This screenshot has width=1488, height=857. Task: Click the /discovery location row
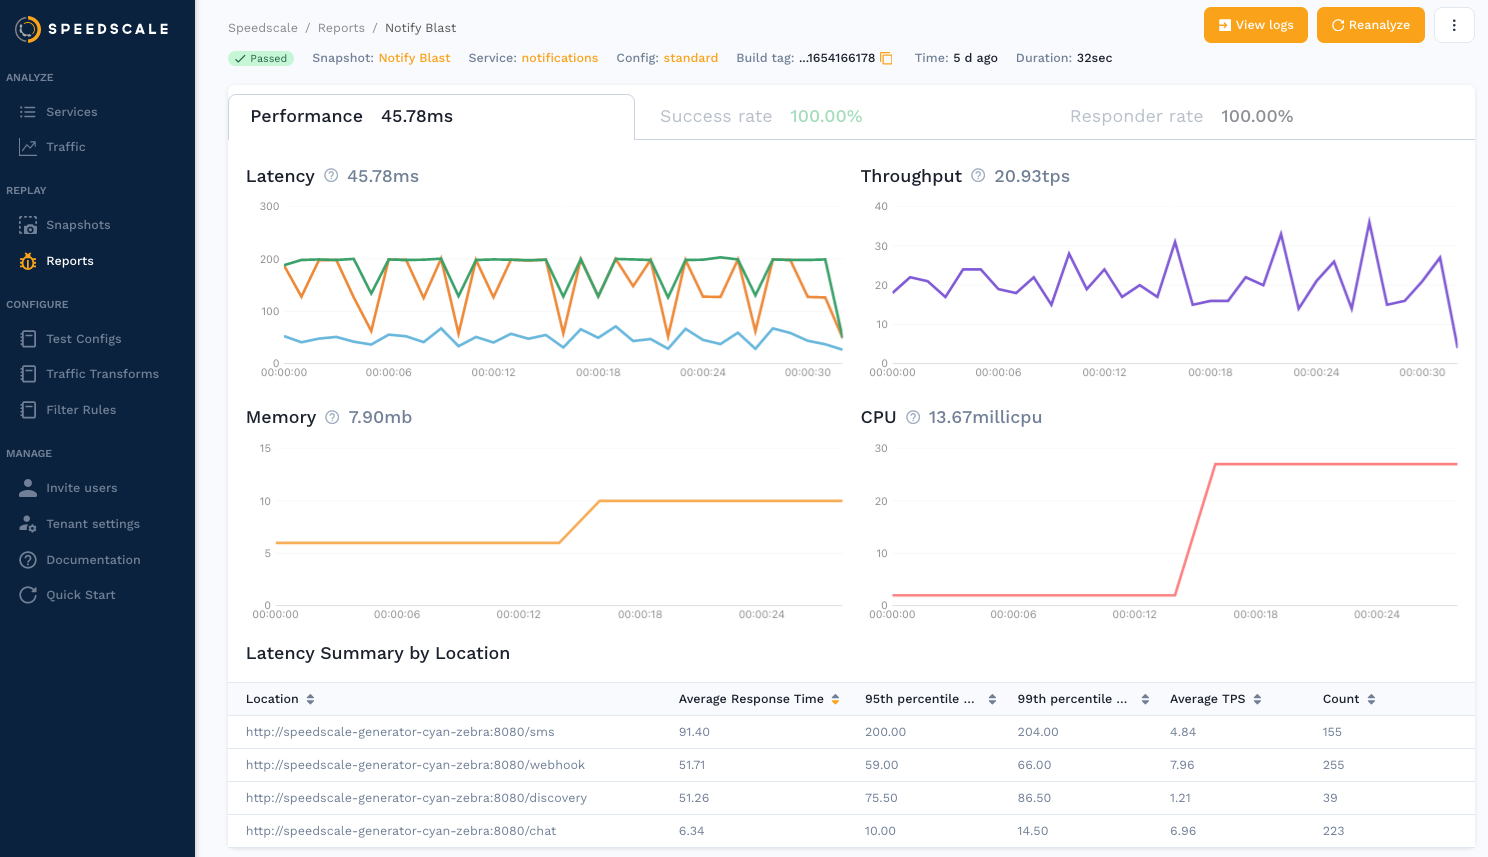[x=851, y=798]
